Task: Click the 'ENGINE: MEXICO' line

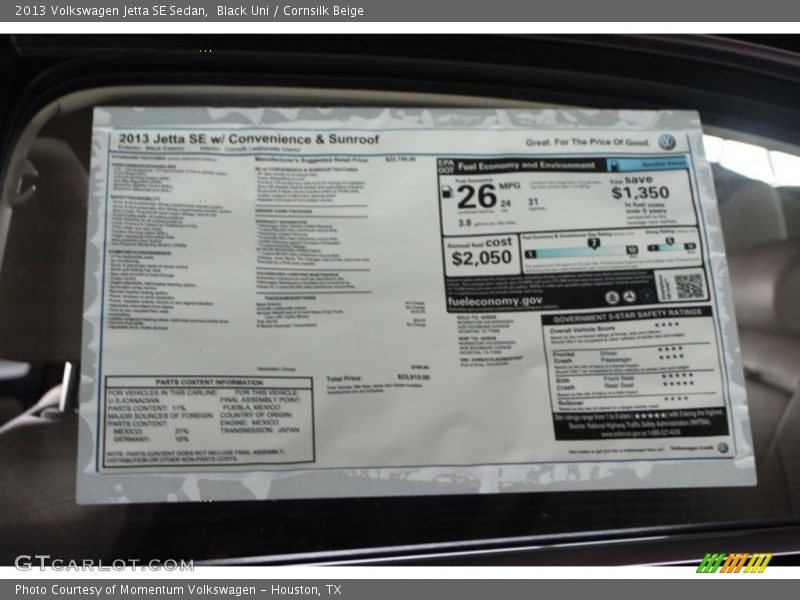Action: 249,422
